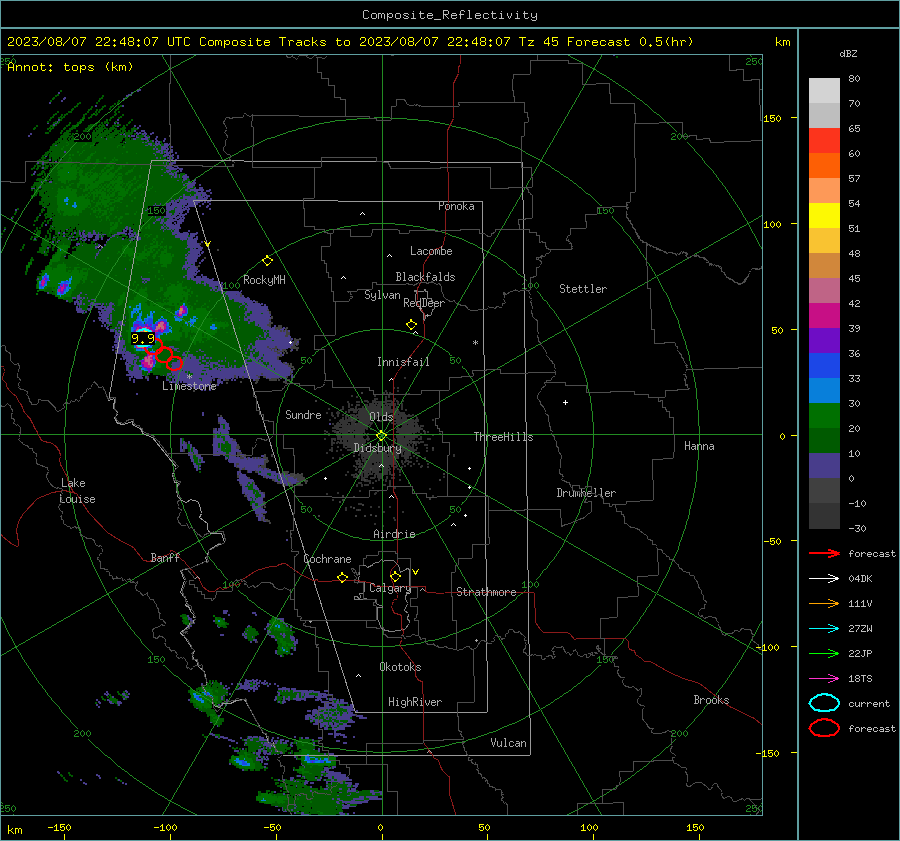900x841 pixels.
Task: Select the HighRiver map label
Action: click(415, 702)
